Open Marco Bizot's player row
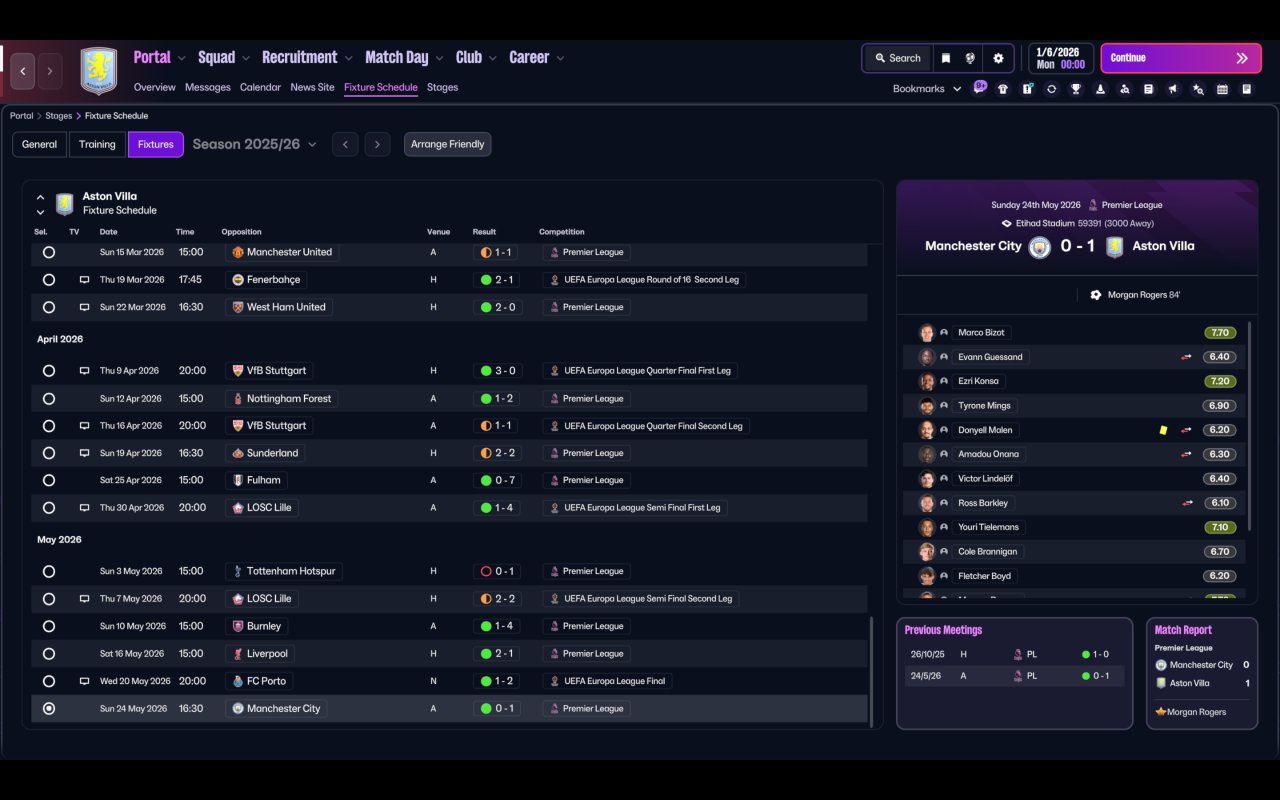This screenshot has height=800, width=1280. pyautogui.click(x=1076, y=332)
